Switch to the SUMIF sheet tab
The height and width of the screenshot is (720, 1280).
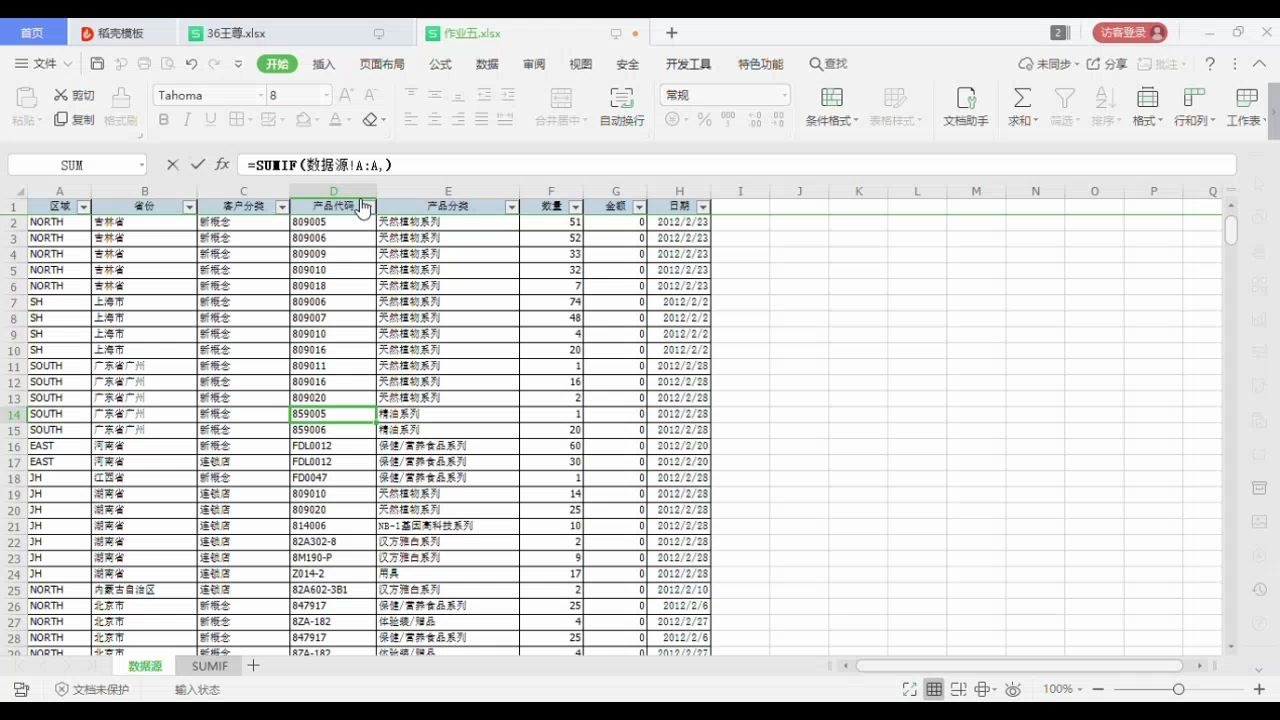[209, 665]
